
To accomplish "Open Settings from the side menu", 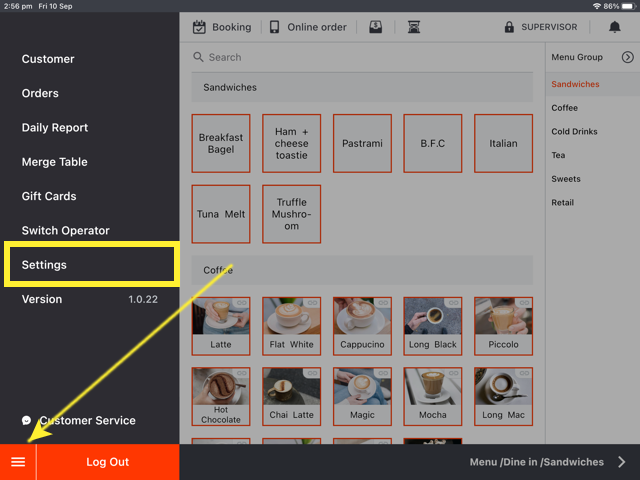I will (90, 265).
